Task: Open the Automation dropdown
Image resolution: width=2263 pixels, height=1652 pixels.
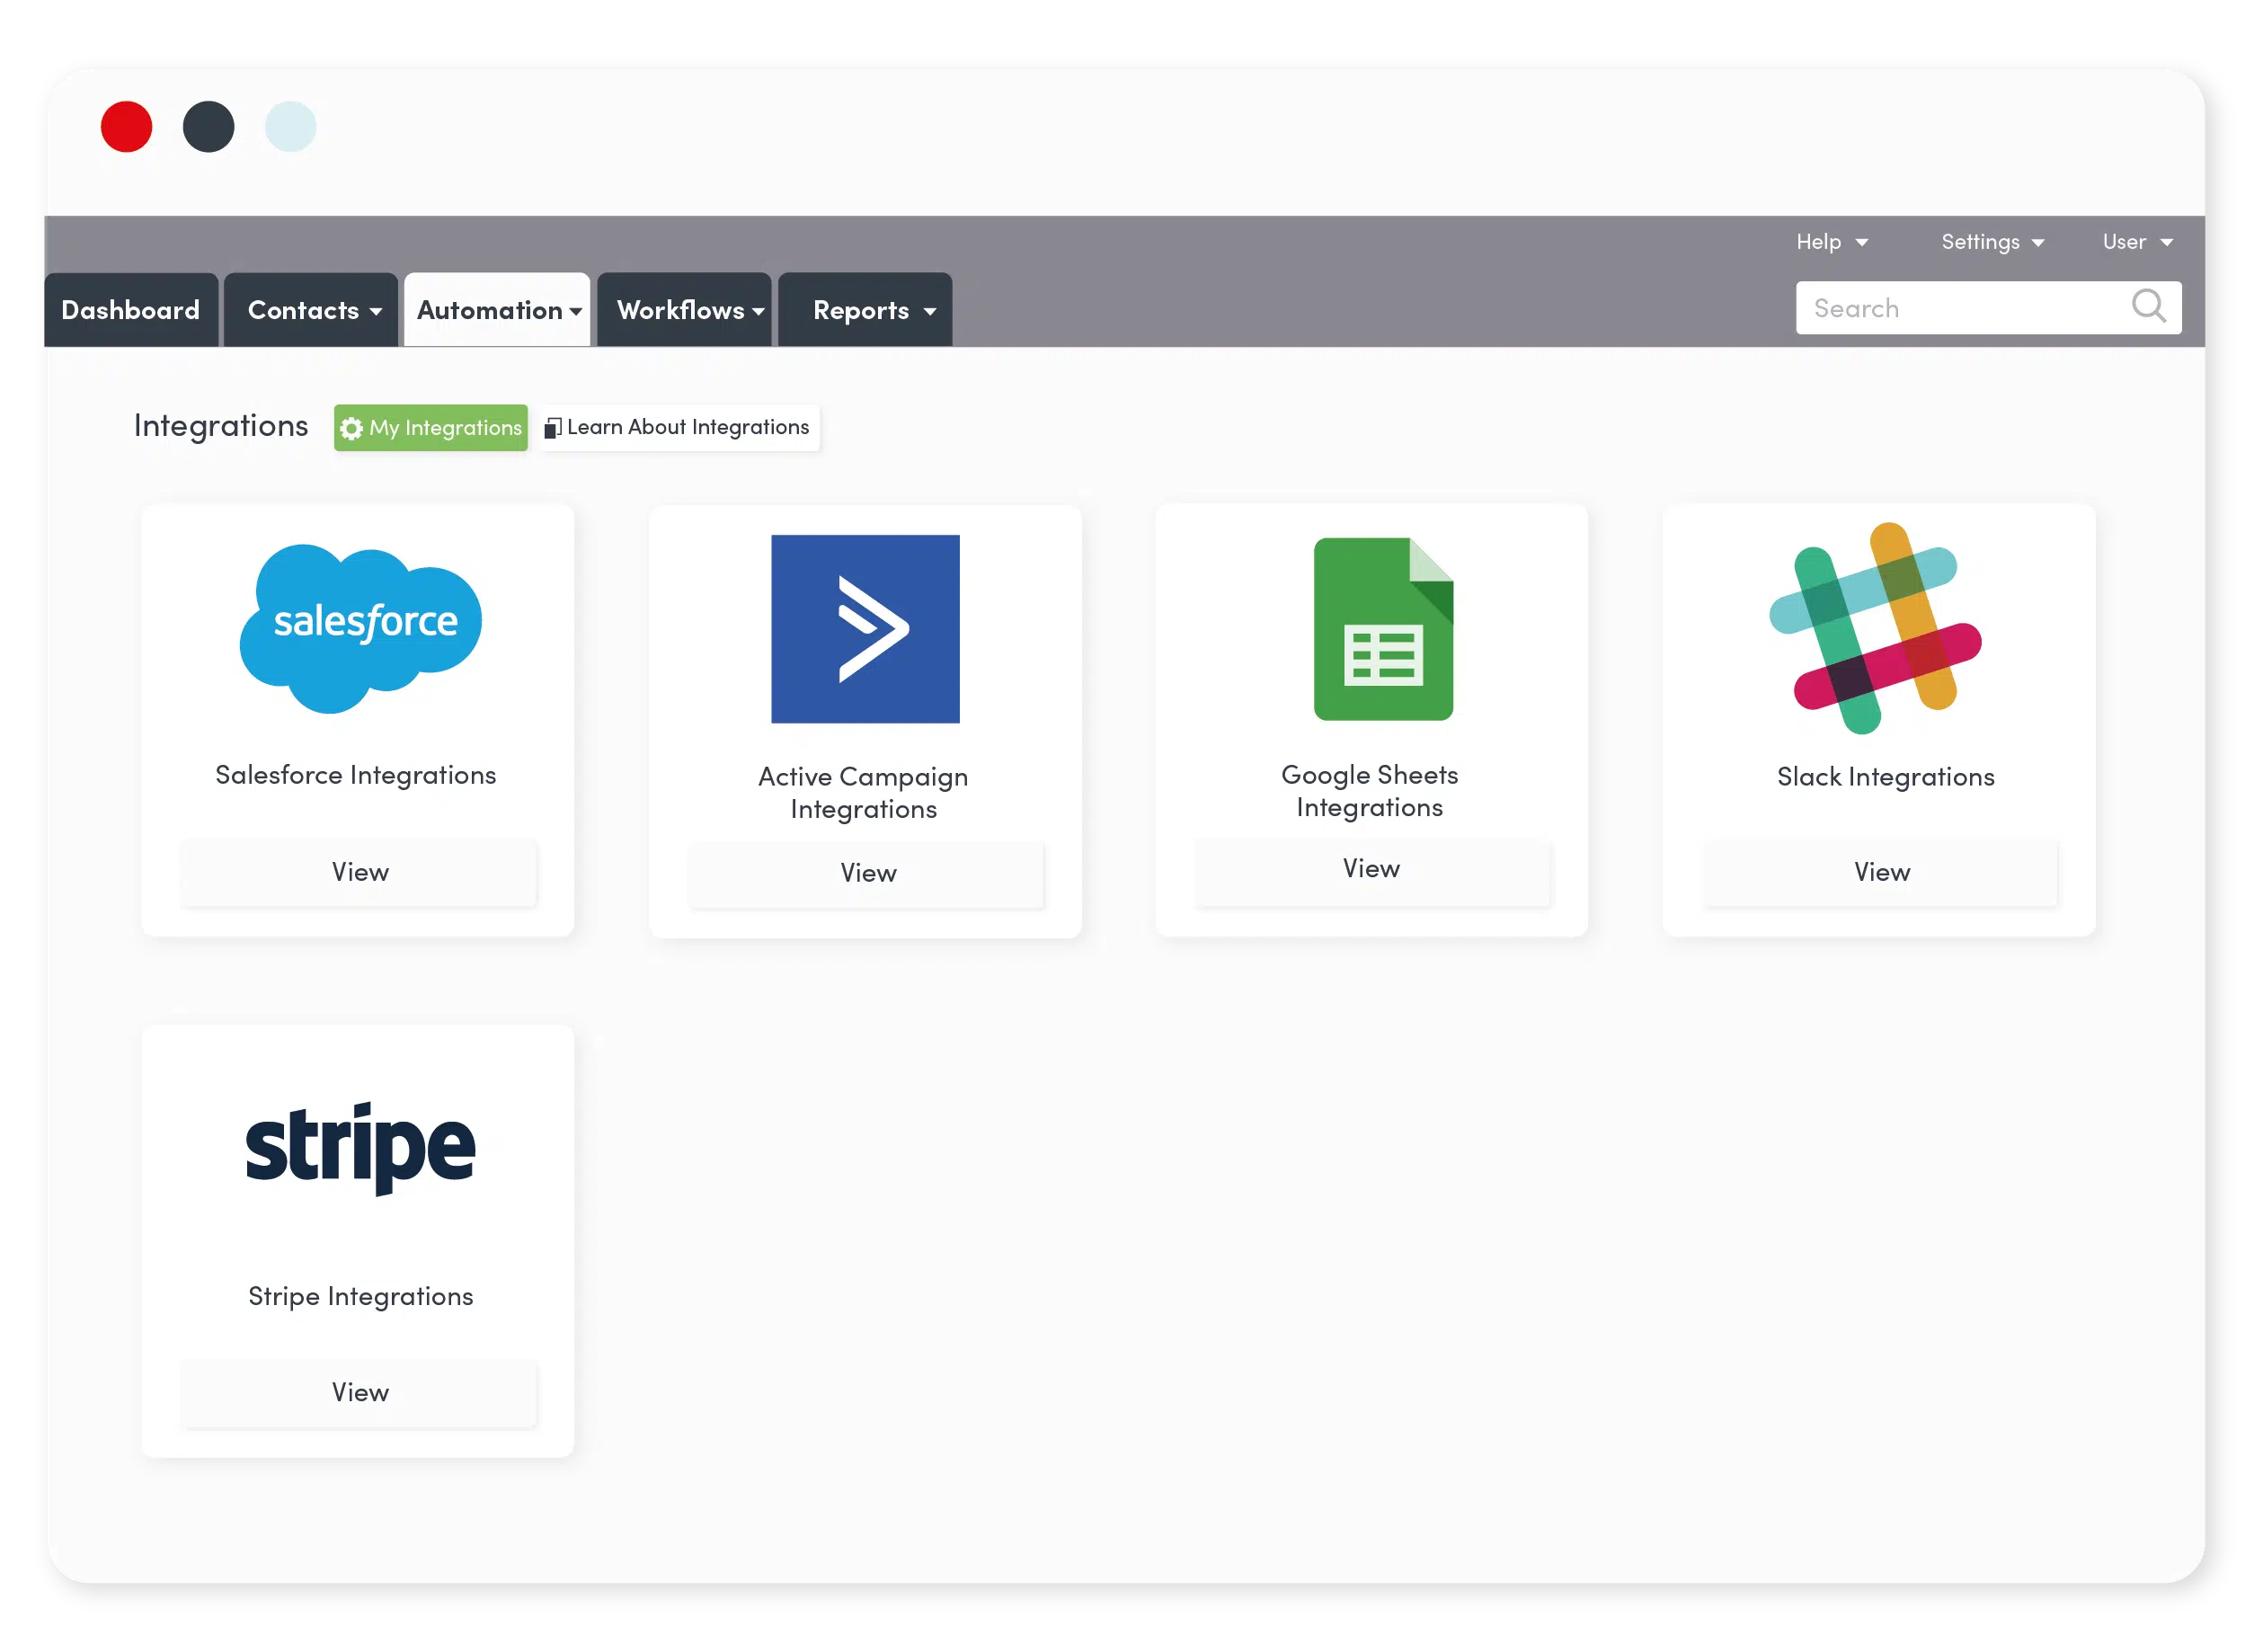Action: pyautogui.click(x=497, y=309)
